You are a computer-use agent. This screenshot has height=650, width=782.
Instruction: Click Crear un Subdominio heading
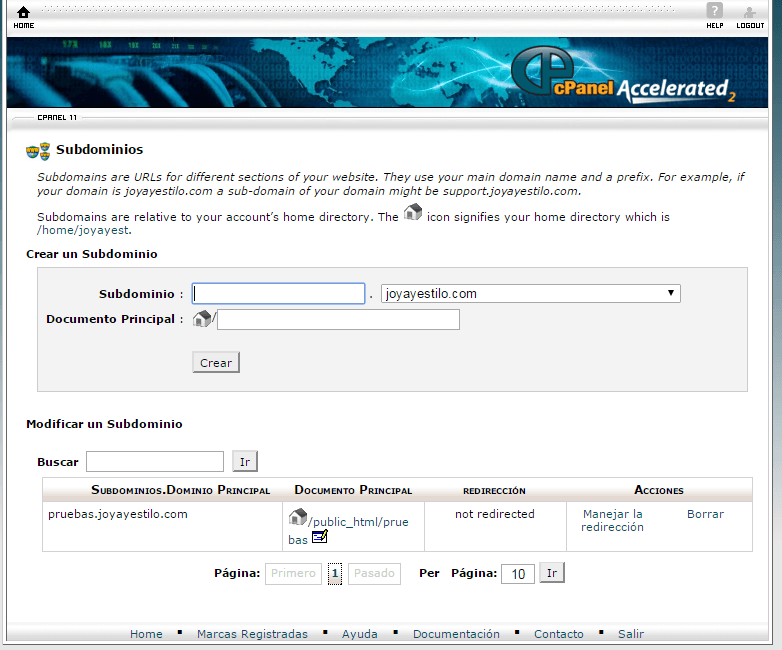pyautogui.click(x=92, y=254)
